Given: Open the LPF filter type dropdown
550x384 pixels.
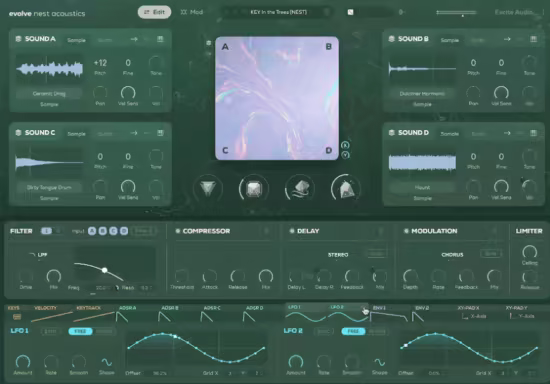Looking at the screenshot, I should (x=38, y=255).
